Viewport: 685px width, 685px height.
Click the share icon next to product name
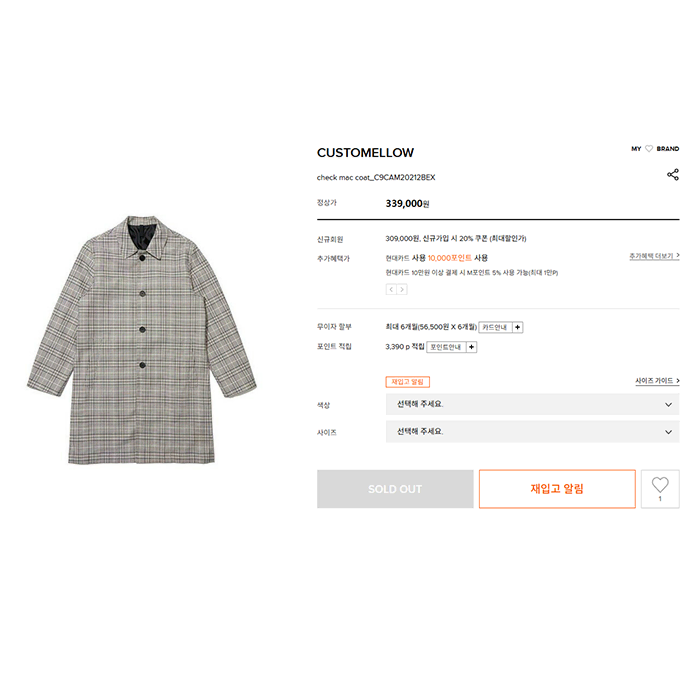673,175
